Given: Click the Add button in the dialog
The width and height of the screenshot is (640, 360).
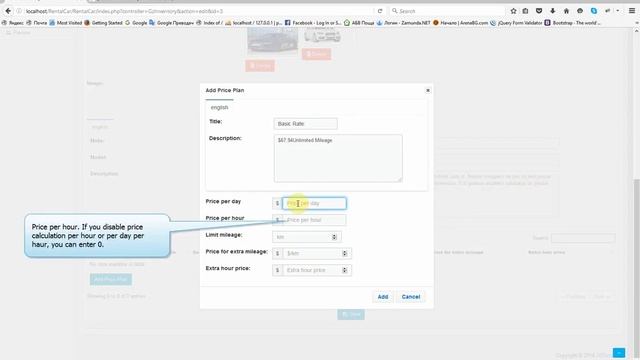Looking at the screenshot, I should (x=383, y=297).
